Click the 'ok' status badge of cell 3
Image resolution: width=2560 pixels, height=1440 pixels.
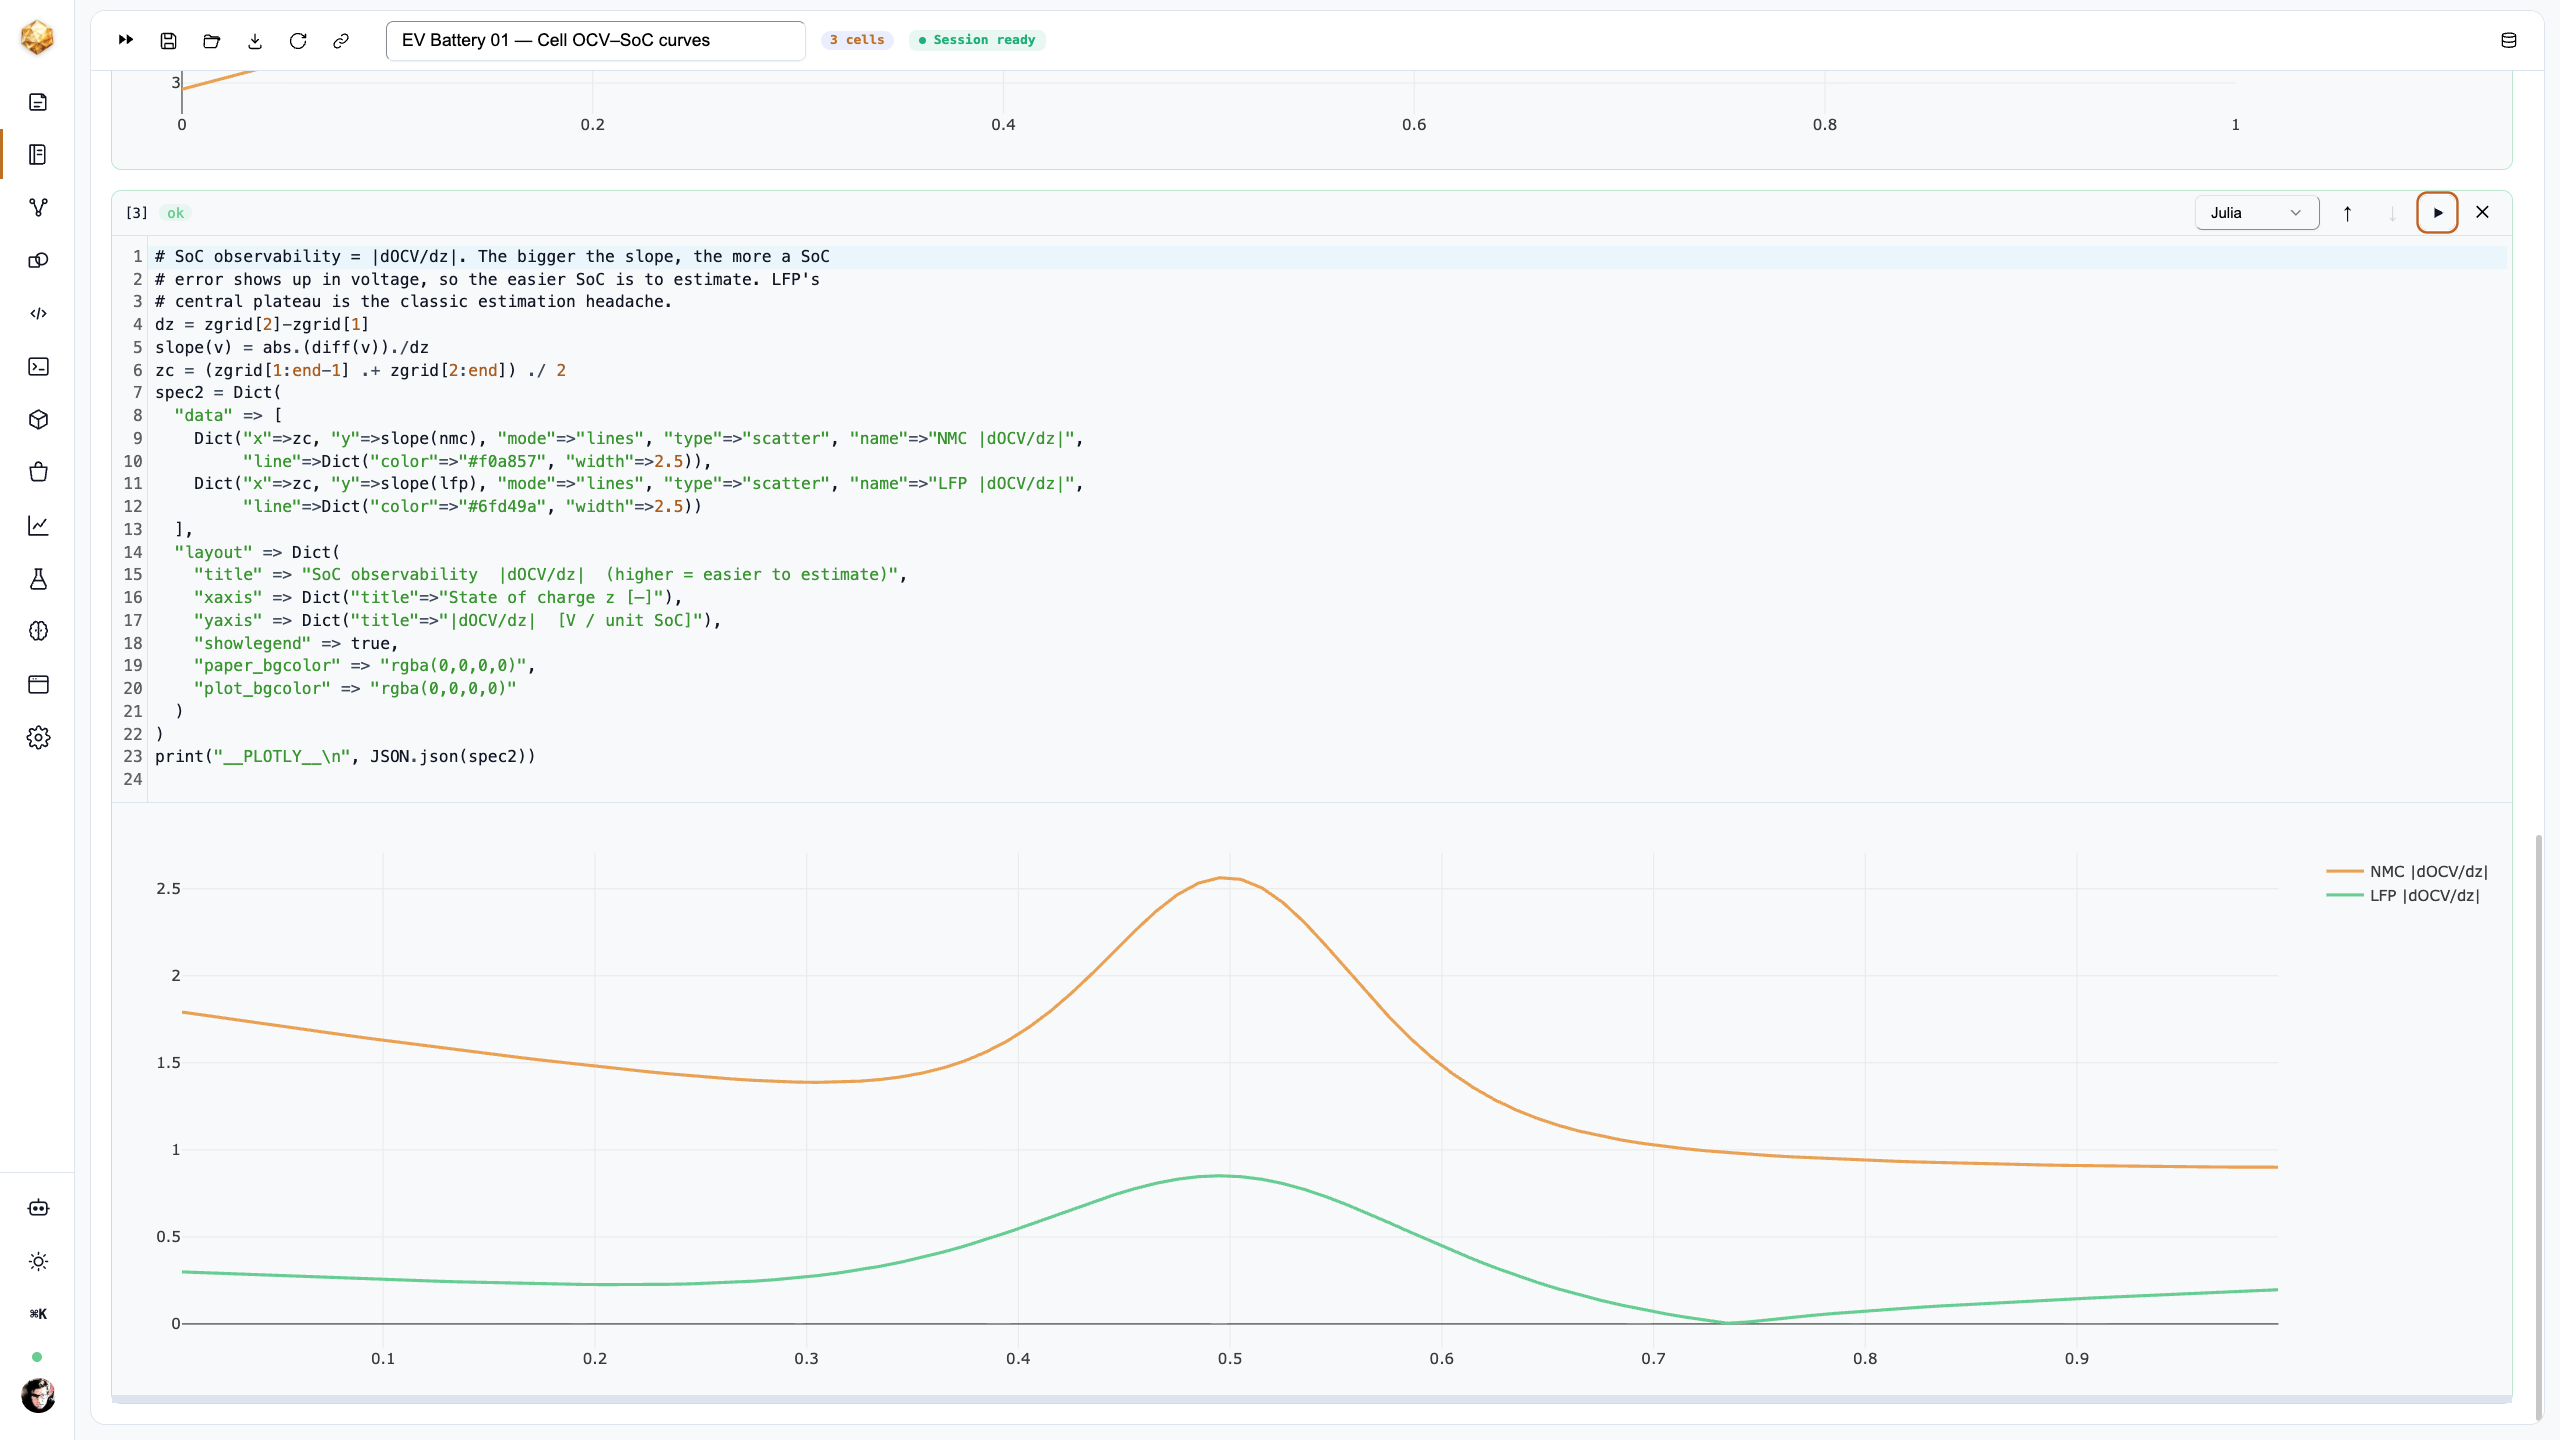176,213
